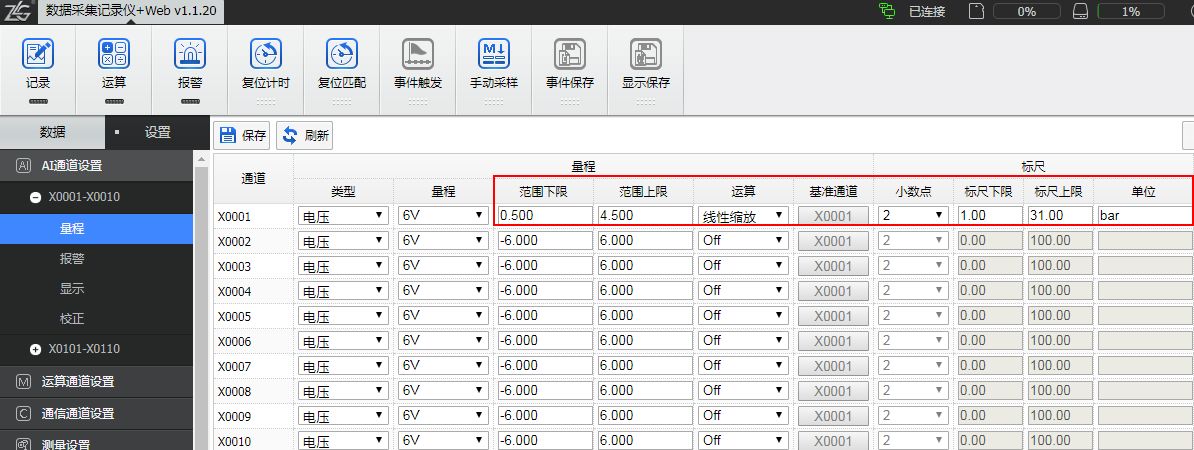Collapse the X0001-X0010 channel group
Viewport: 1194px width, 450px height.
36,198
